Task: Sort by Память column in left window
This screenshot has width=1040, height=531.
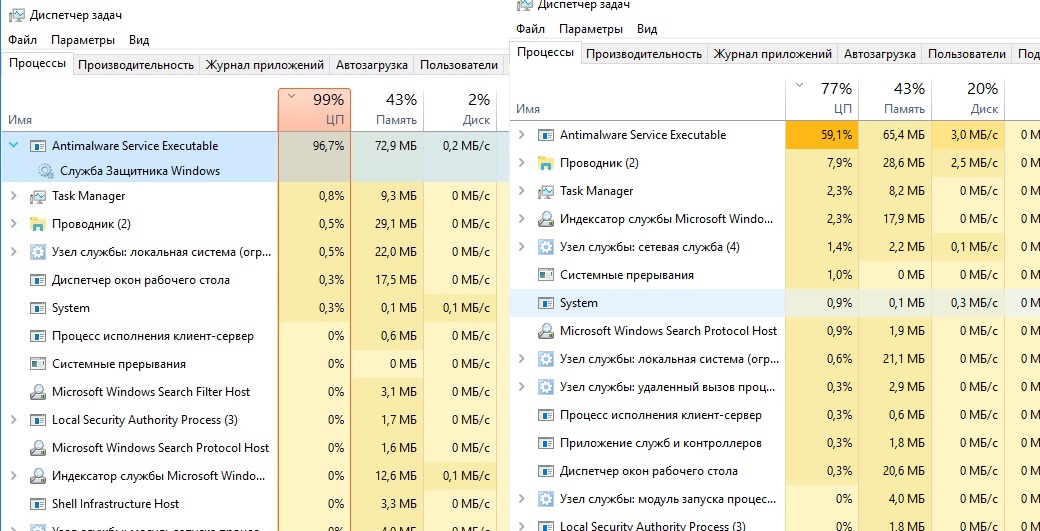Action: click(x=387, y=109)
